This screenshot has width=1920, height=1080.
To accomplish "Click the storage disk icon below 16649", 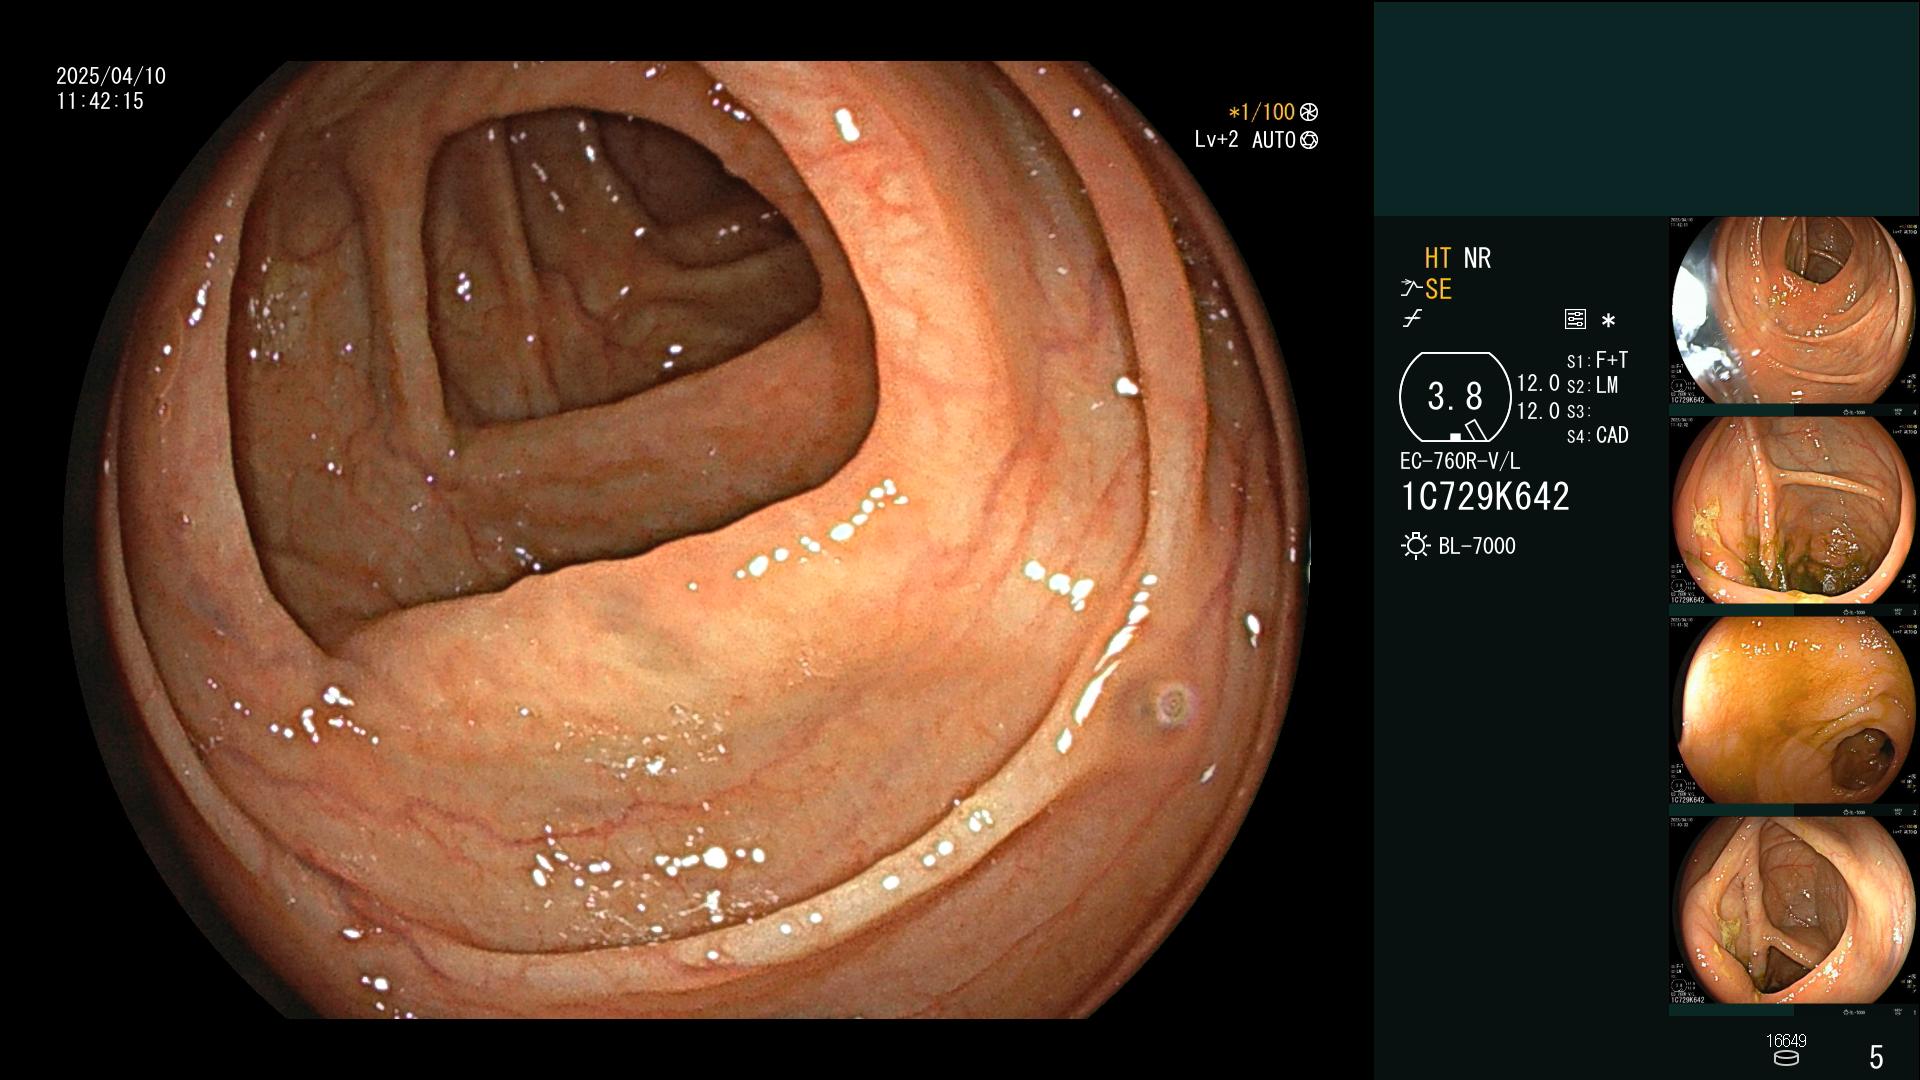I will 1786,1058.
